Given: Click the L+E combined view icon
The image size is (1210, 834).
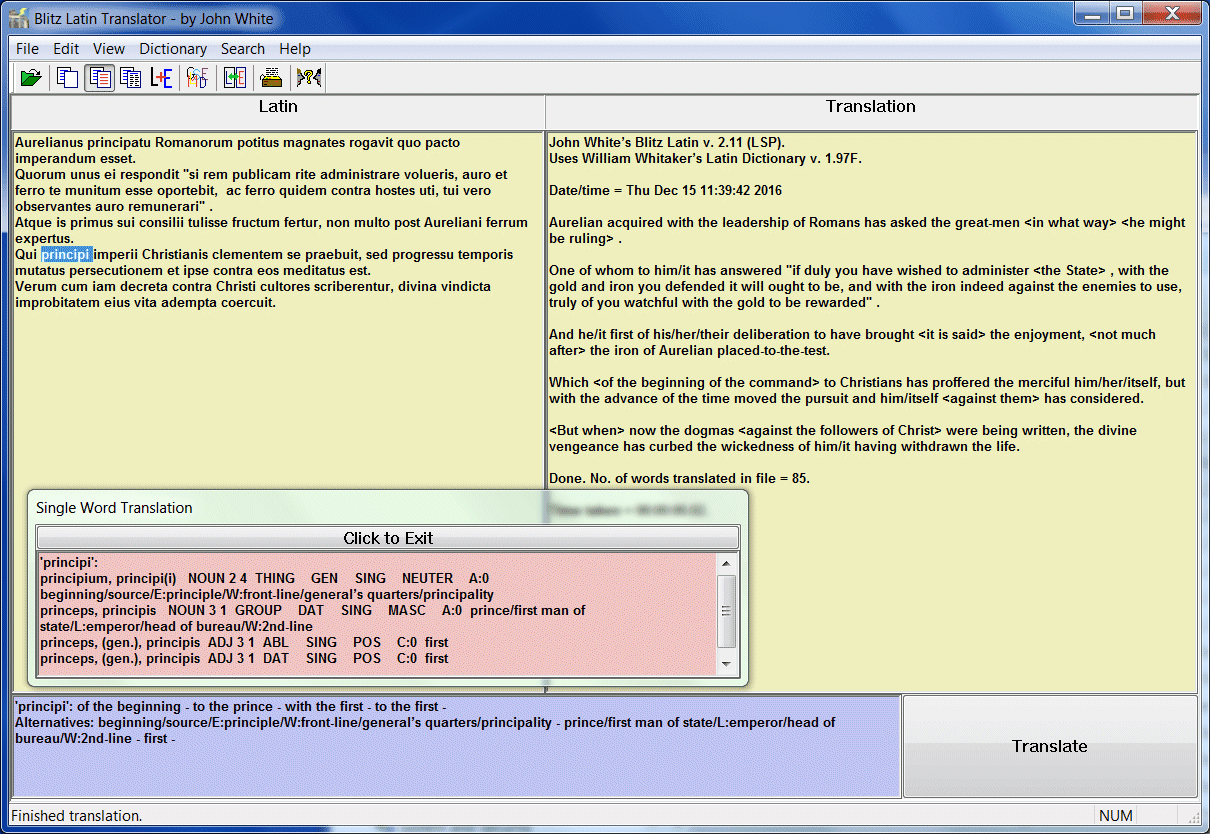Looking at the screenshot, I should (161, 77).
